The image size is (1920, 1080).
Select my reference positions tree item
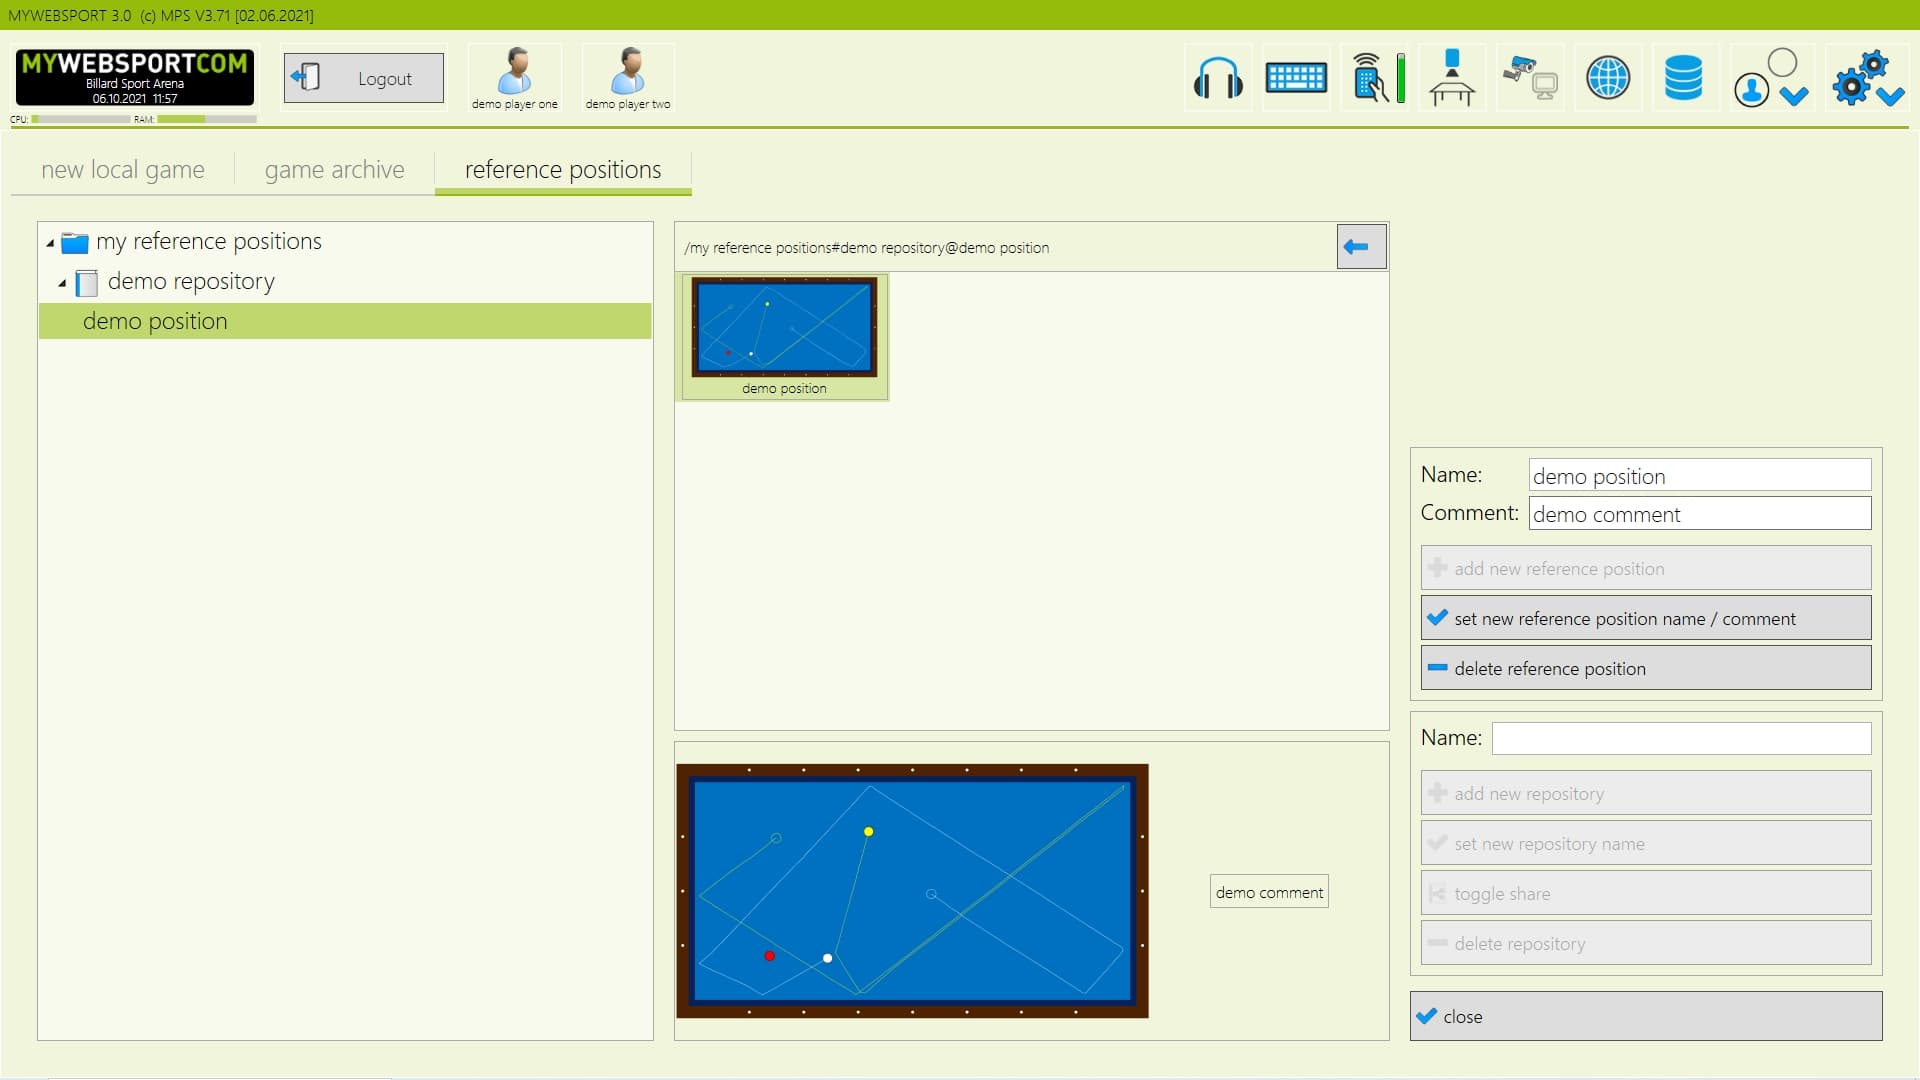[209, 241]
